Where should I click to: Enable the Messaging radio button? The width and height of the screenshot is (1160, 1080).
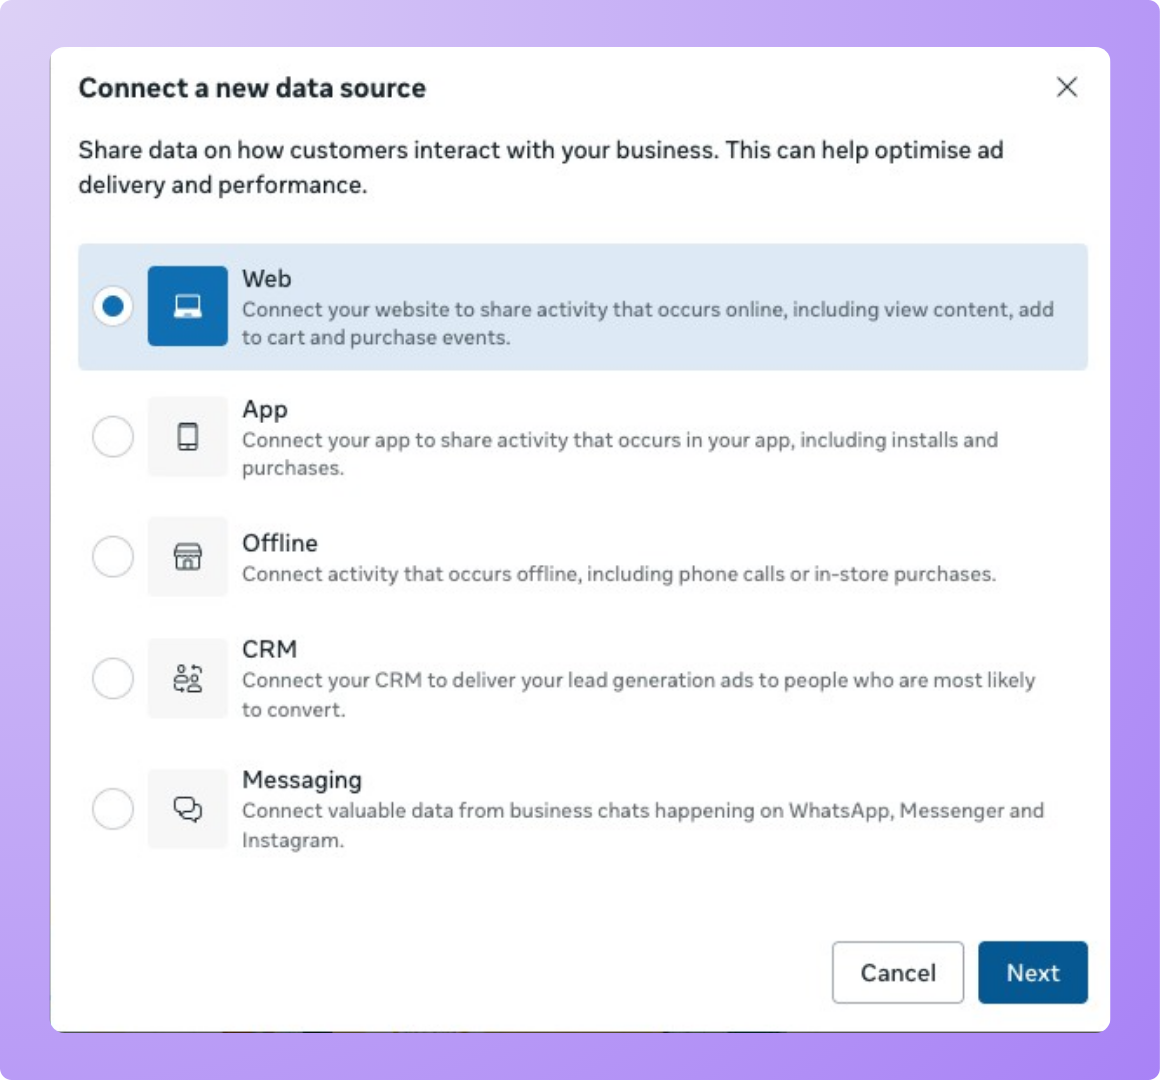[x=113, y=809]
